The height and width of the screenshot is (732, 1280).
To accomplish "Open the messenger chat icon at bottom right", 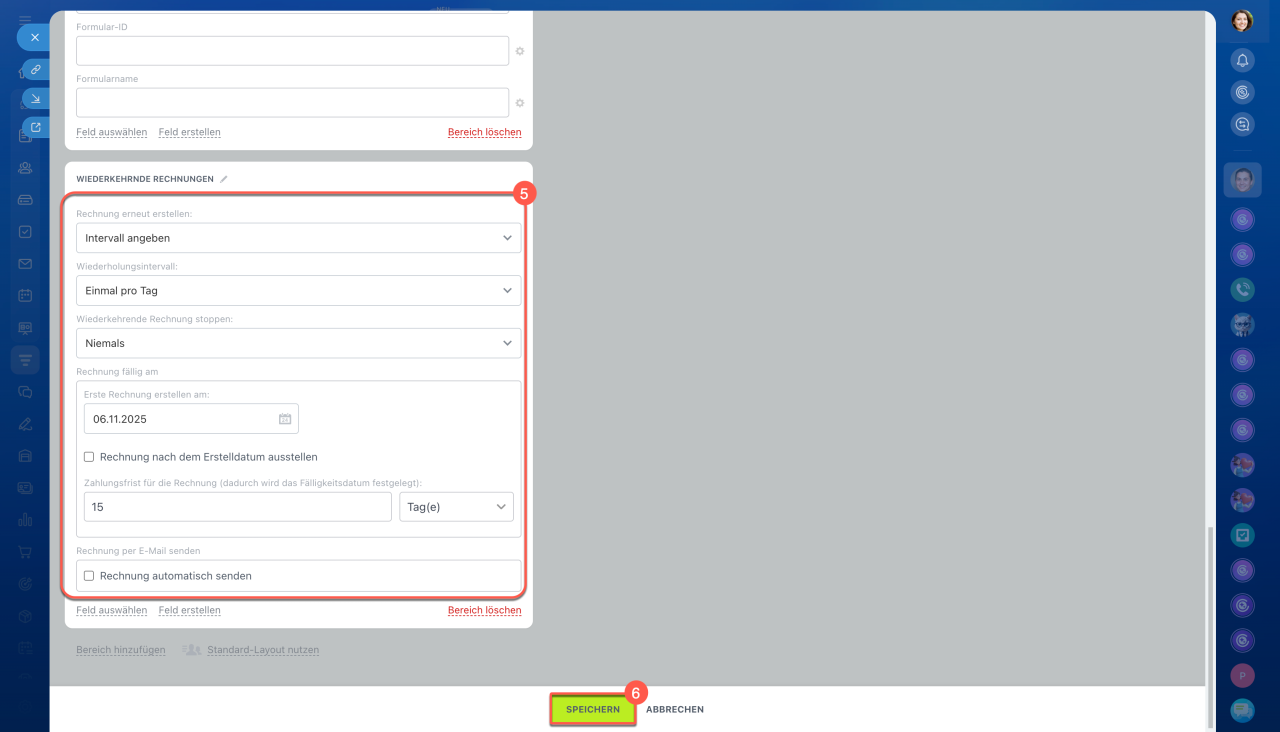I will tap(1242, 710).
